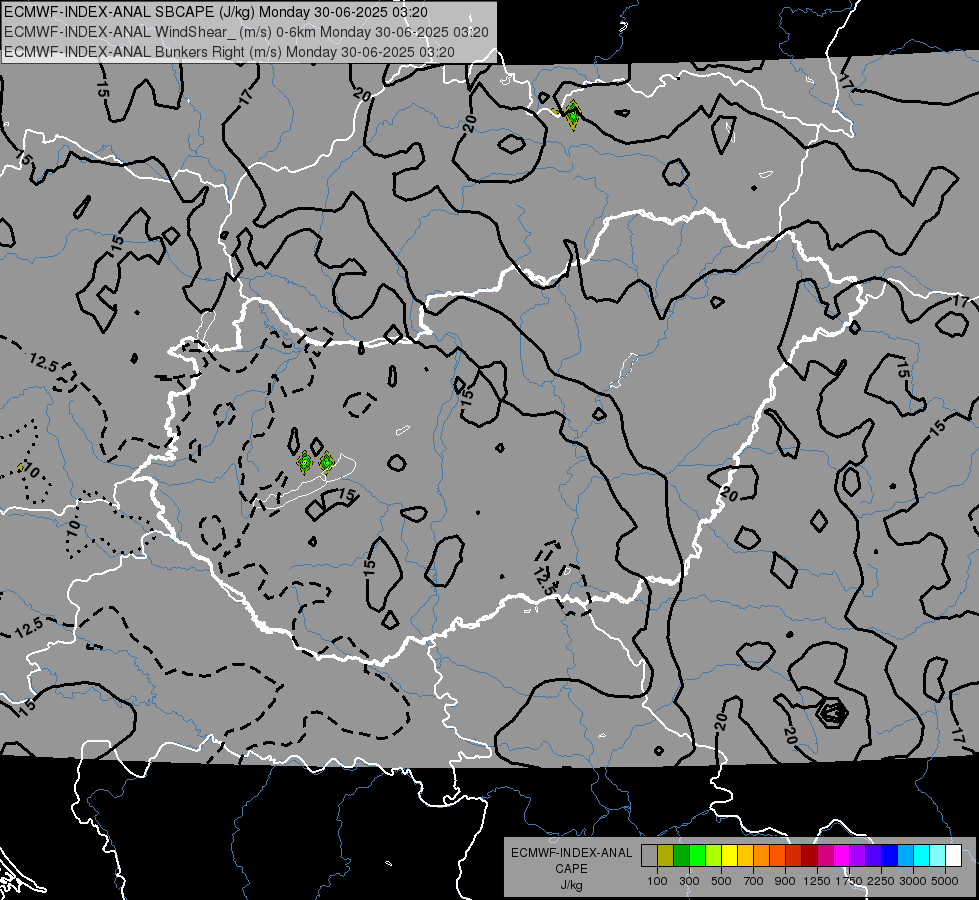Screen dimensions: 979x900
Task: Click the 500 tick label in legend
Action: 721,881
